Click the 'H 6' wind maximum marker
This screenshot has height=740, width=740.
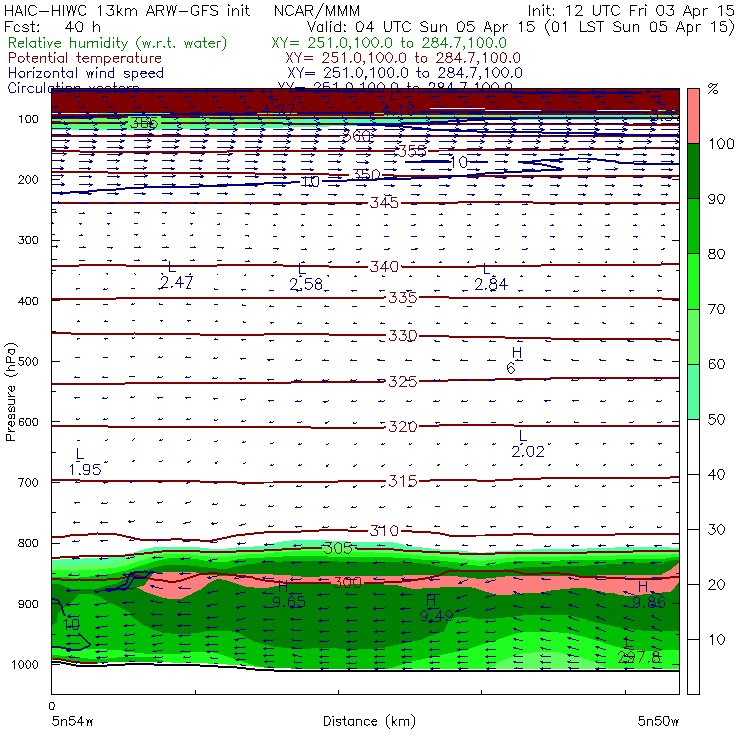pyautogui.click(x=514, y=361)
